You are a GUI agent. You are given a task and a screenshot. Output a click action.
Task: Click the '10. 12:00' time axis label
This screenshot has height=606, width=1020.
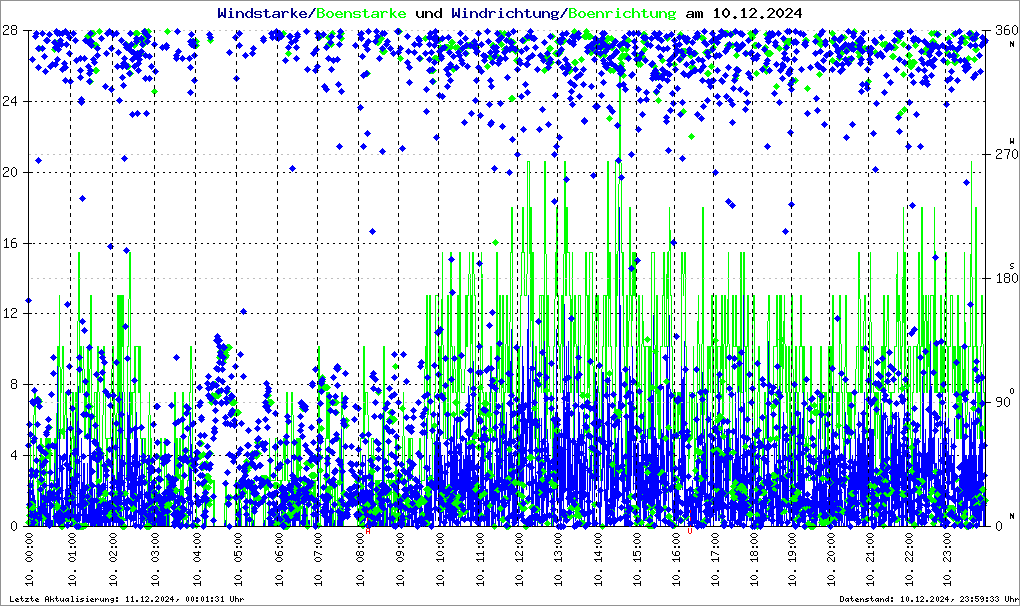click(518, 559)
